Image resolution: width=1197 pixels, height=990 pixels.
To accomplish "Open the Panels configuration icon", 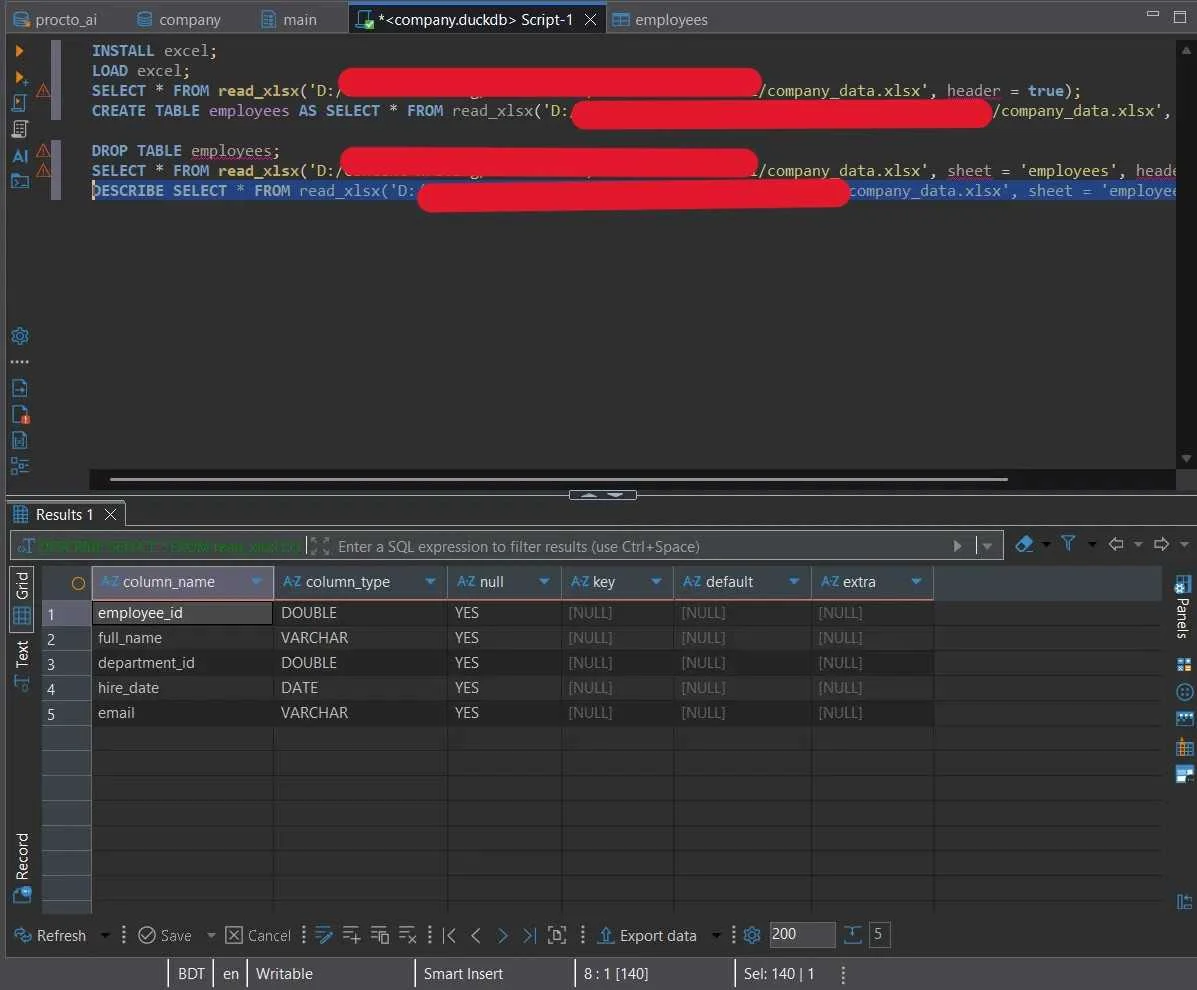I will coord(1182,585).
